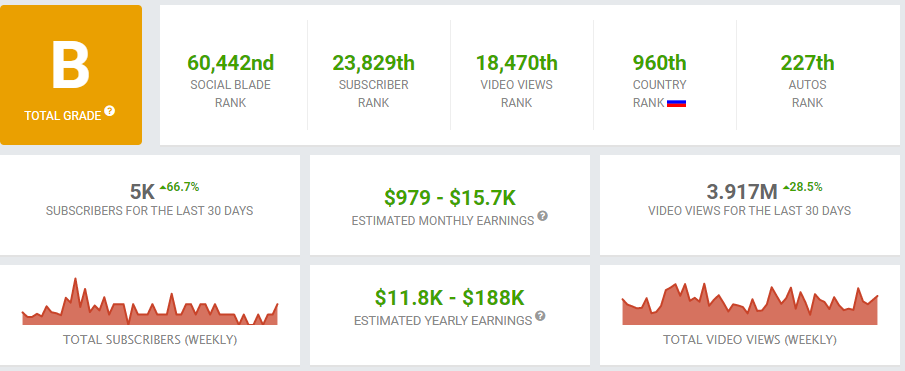Open the Total Video Views weekly chart
Image resolution: width=905 pixels, height=371 pixels.
750,304
